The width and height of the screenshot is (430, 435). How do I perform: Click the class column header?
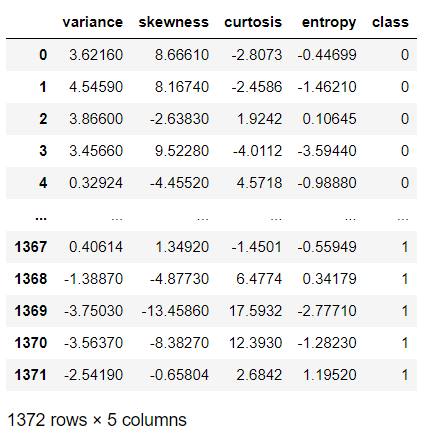click(x=390, y=22)
